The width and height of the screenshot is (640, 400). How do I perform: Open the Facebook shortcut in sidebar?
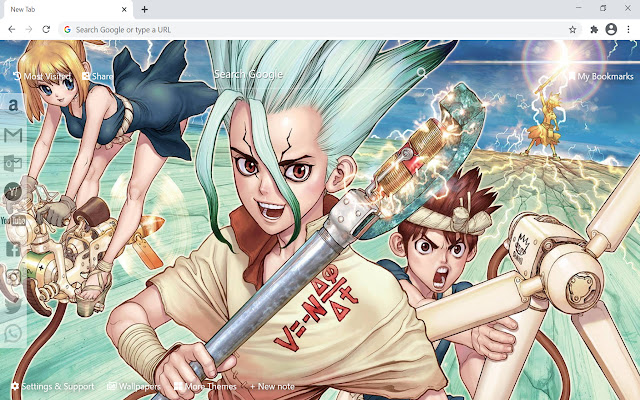(x=13, y=249)
